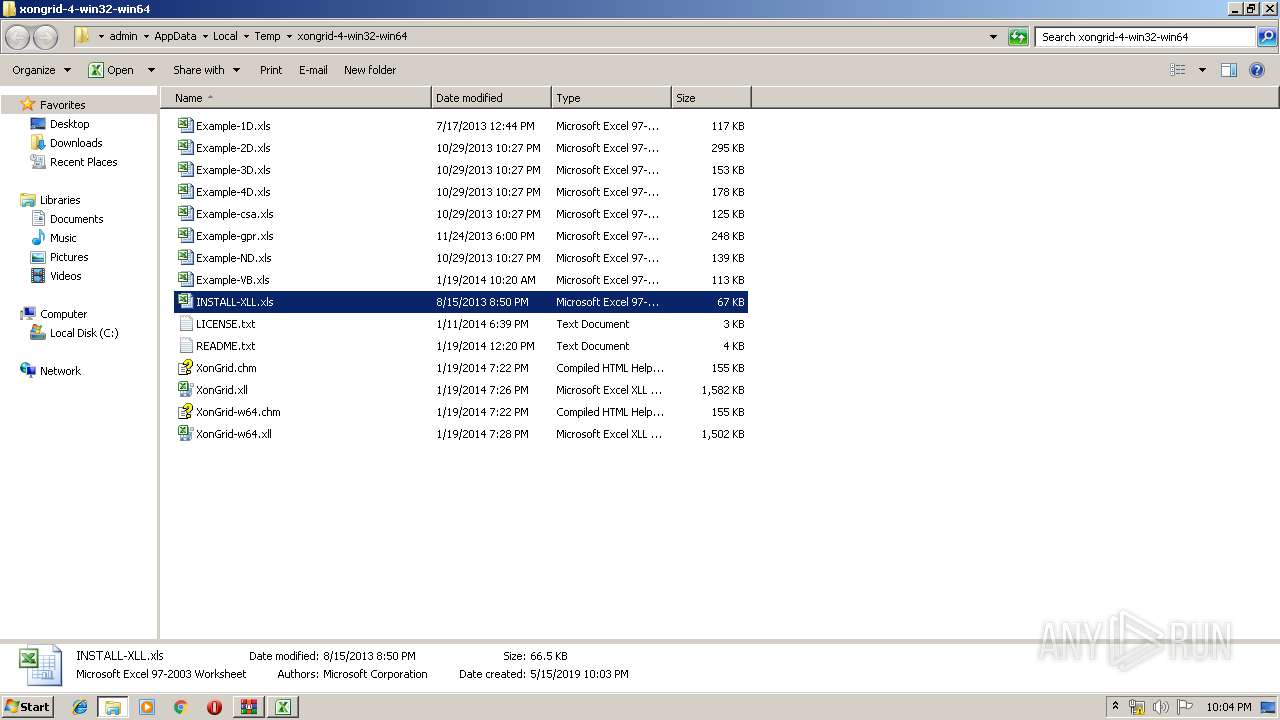
Task: Click the New folder button
Action: coord(370,70)
